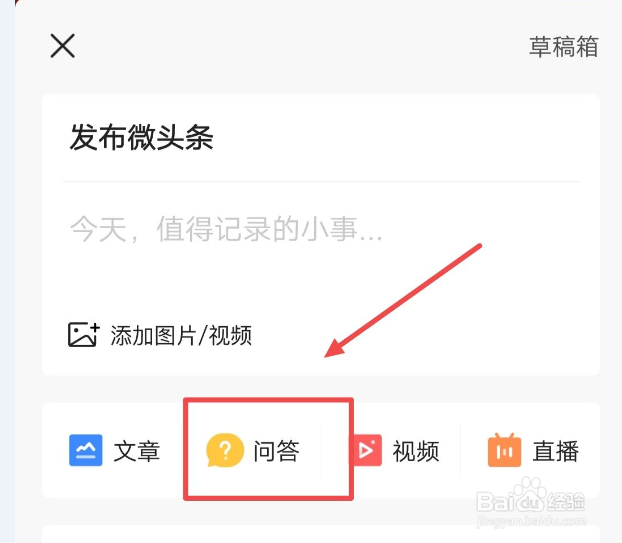Click the divider line under 发布微头条
The width and height of the screenshot is (622, 543).
click(321, 182)
